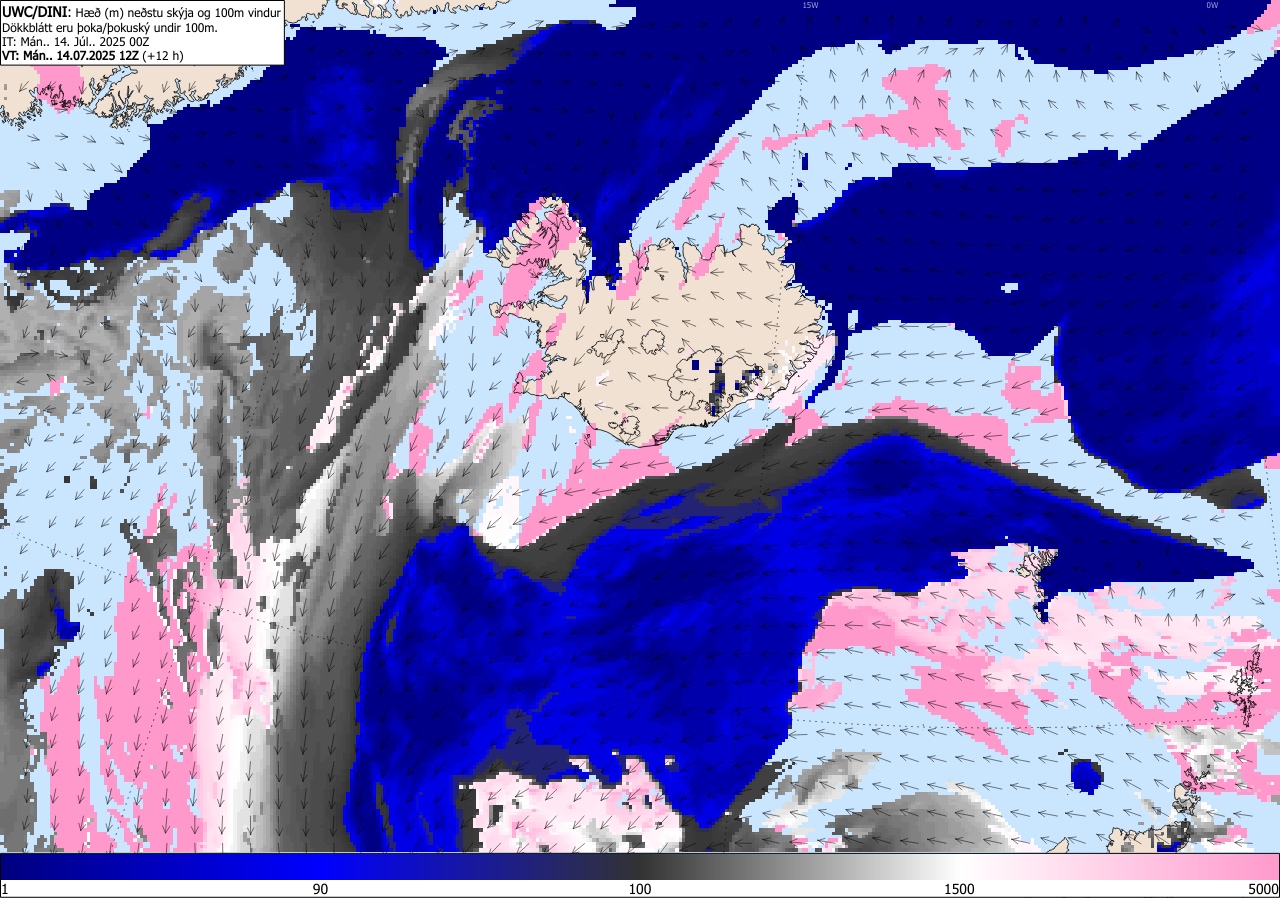1280x898 pixels.
Task: Click the 'VT: Mán.. 14.07.2025 12Z (+12 h)' line
Action: tap(92, 56)
